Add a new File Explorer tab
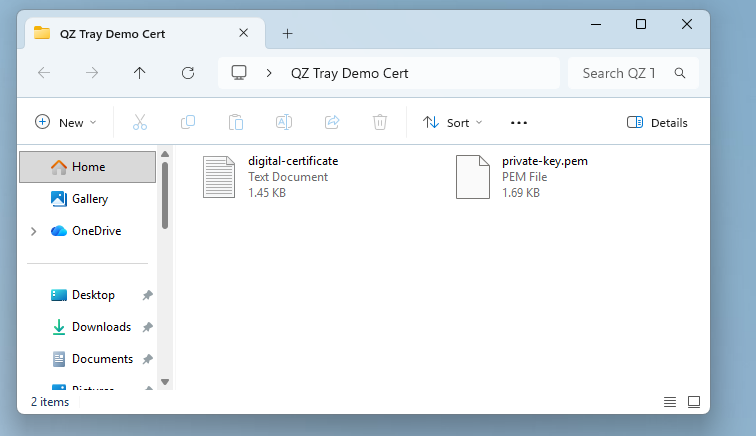The height and width of the screenshot is (436, 756). (287, 33)
